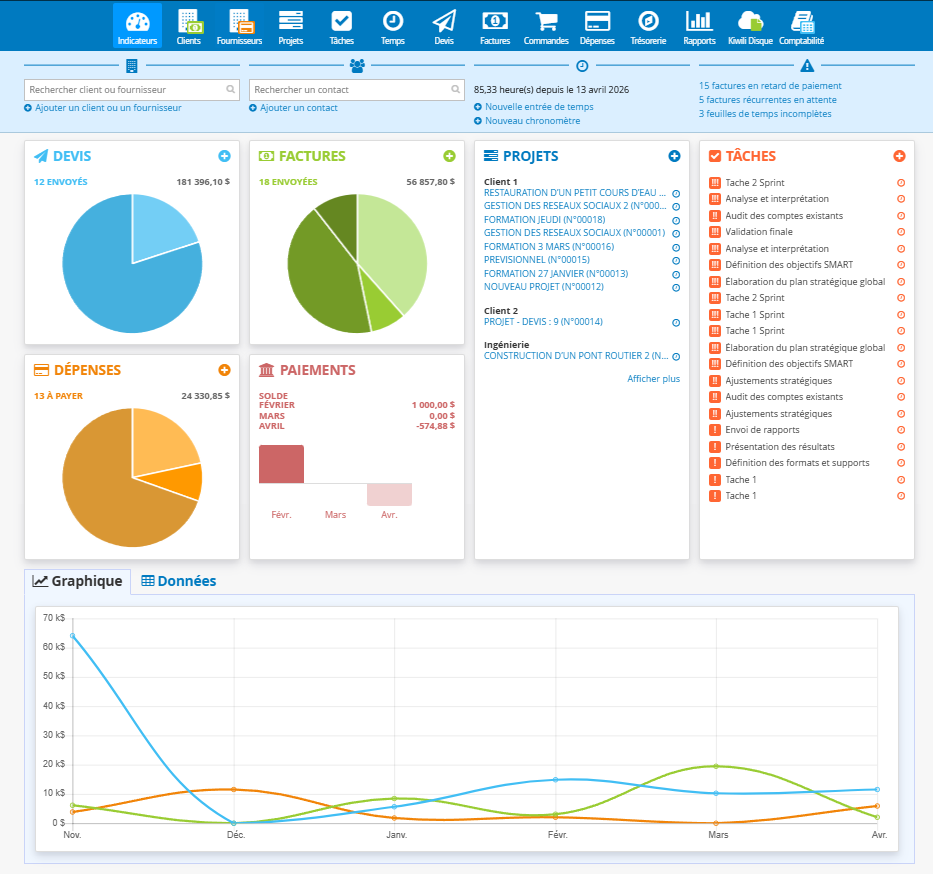
Task: Start timer for FORMATION JEUDI project
Action: click(x=676, y=221)
